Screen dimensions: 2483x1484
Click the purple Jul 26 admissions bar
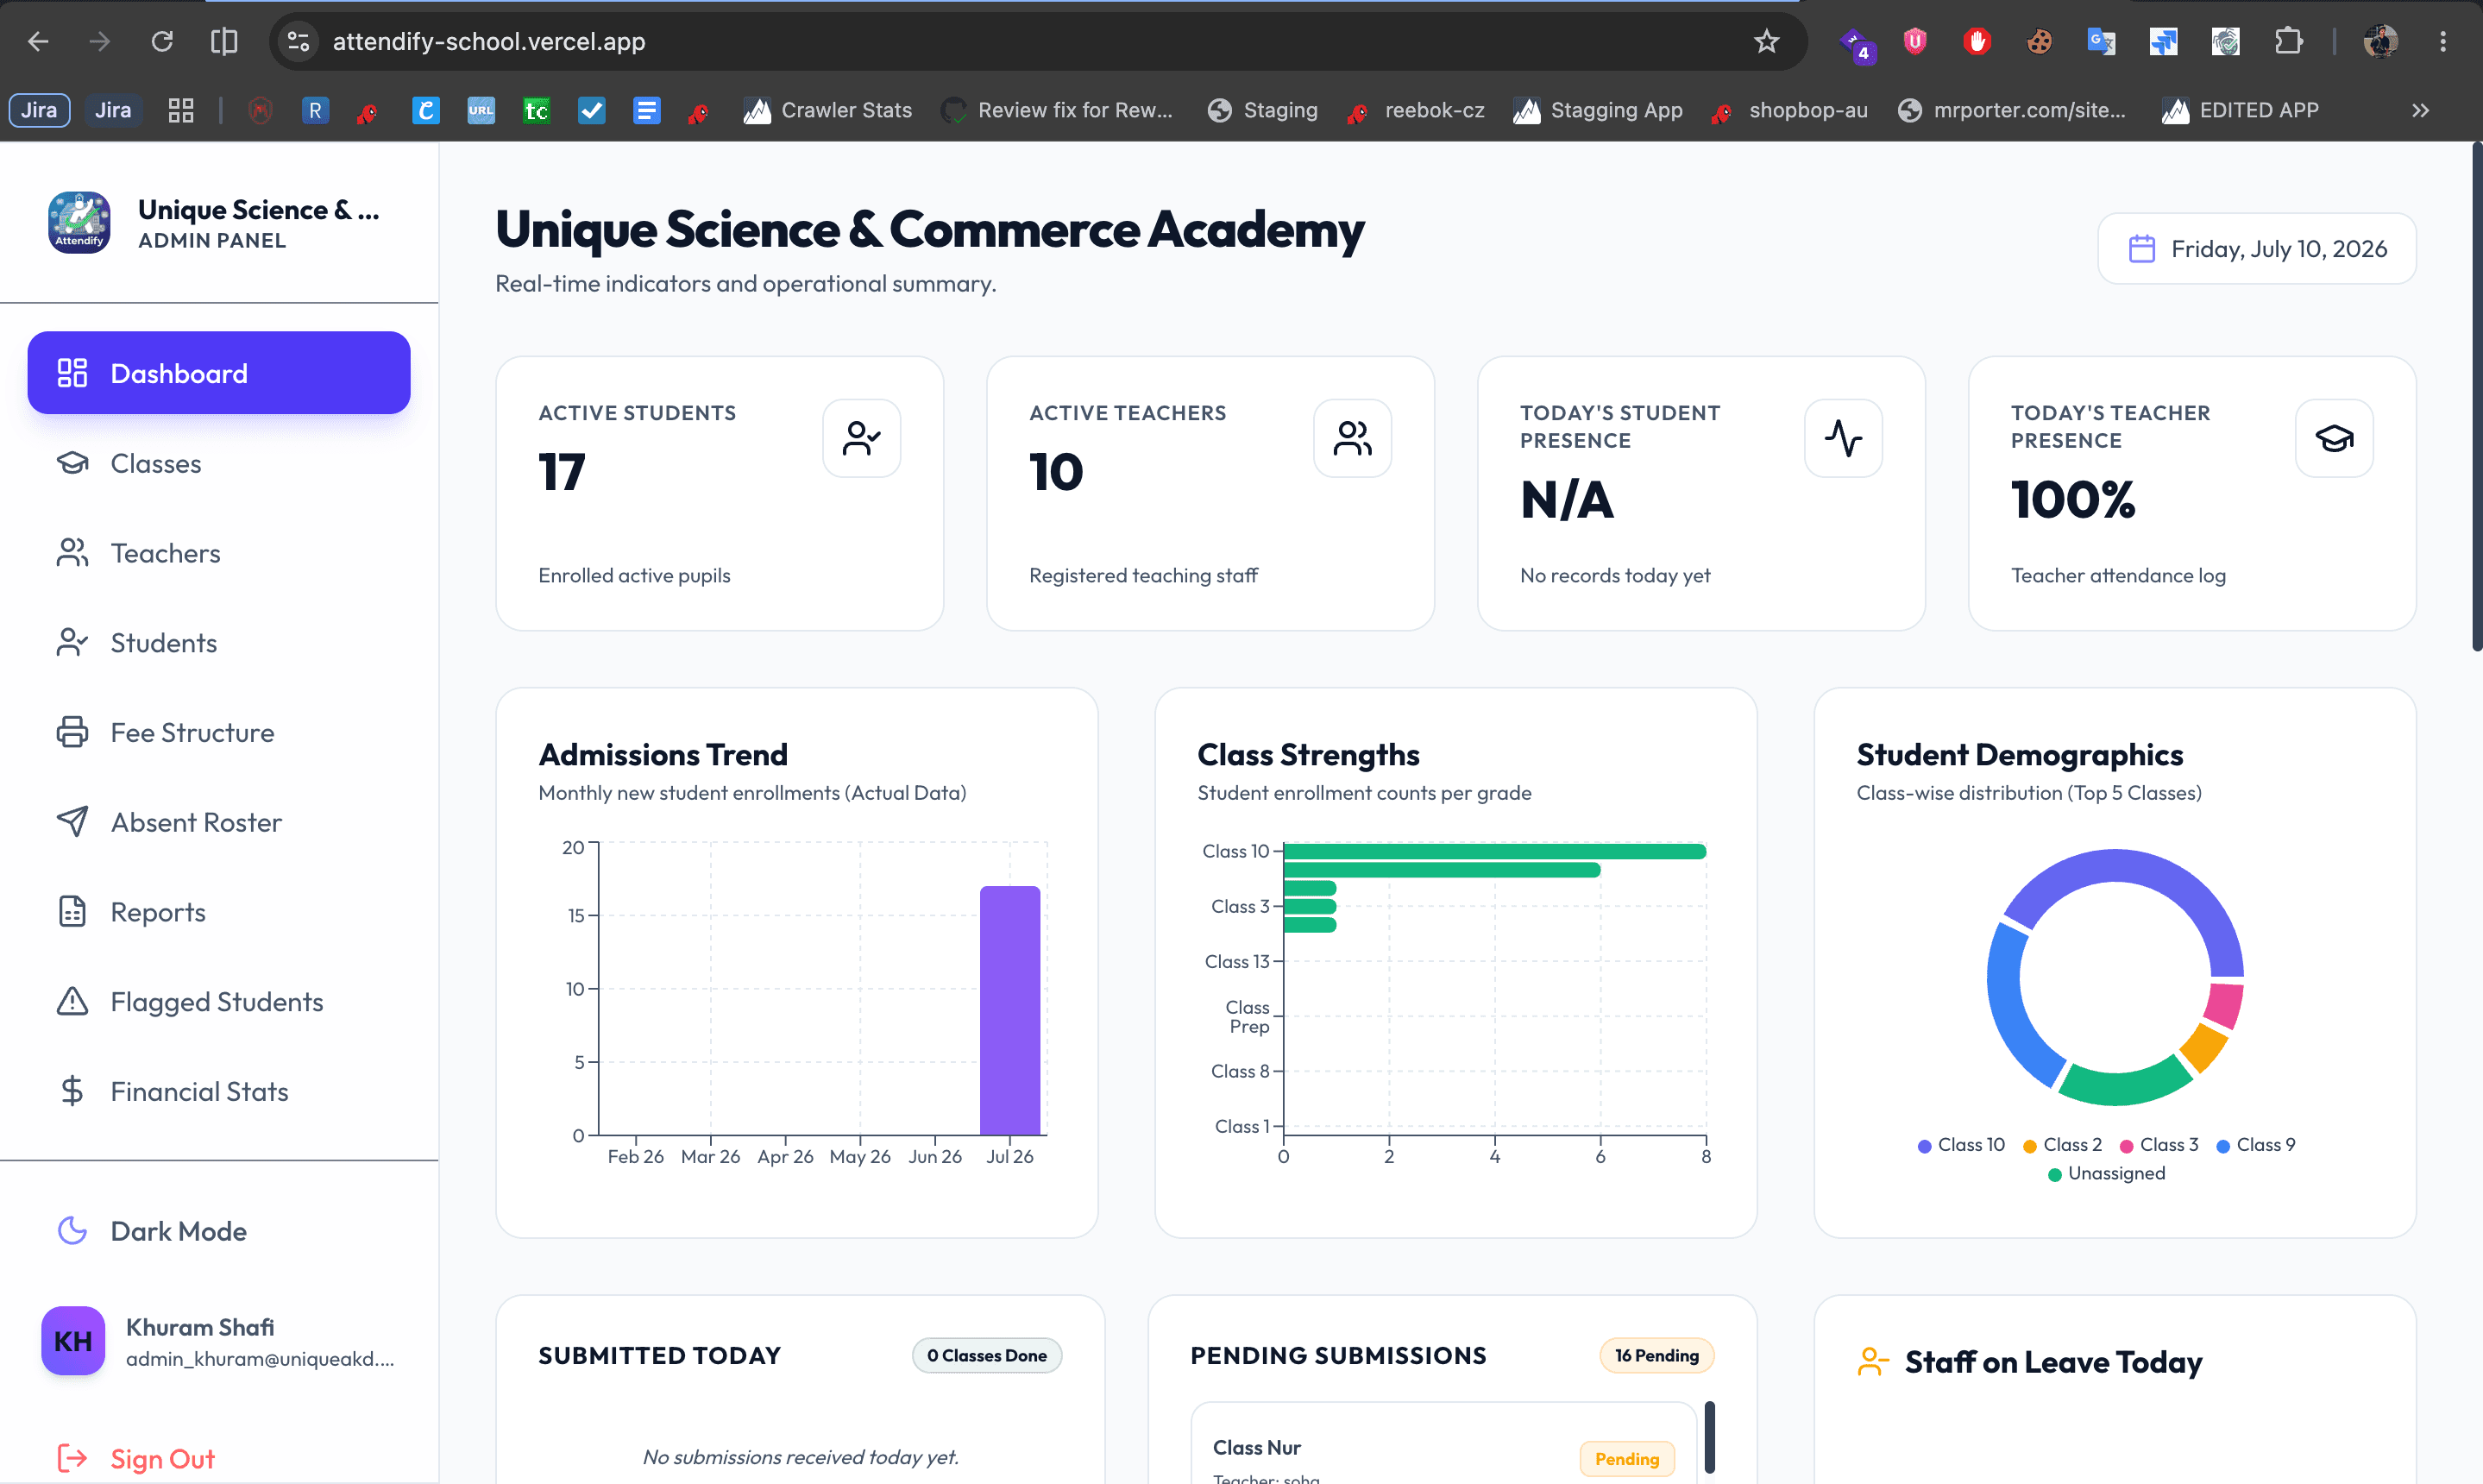[1009, 1010]
